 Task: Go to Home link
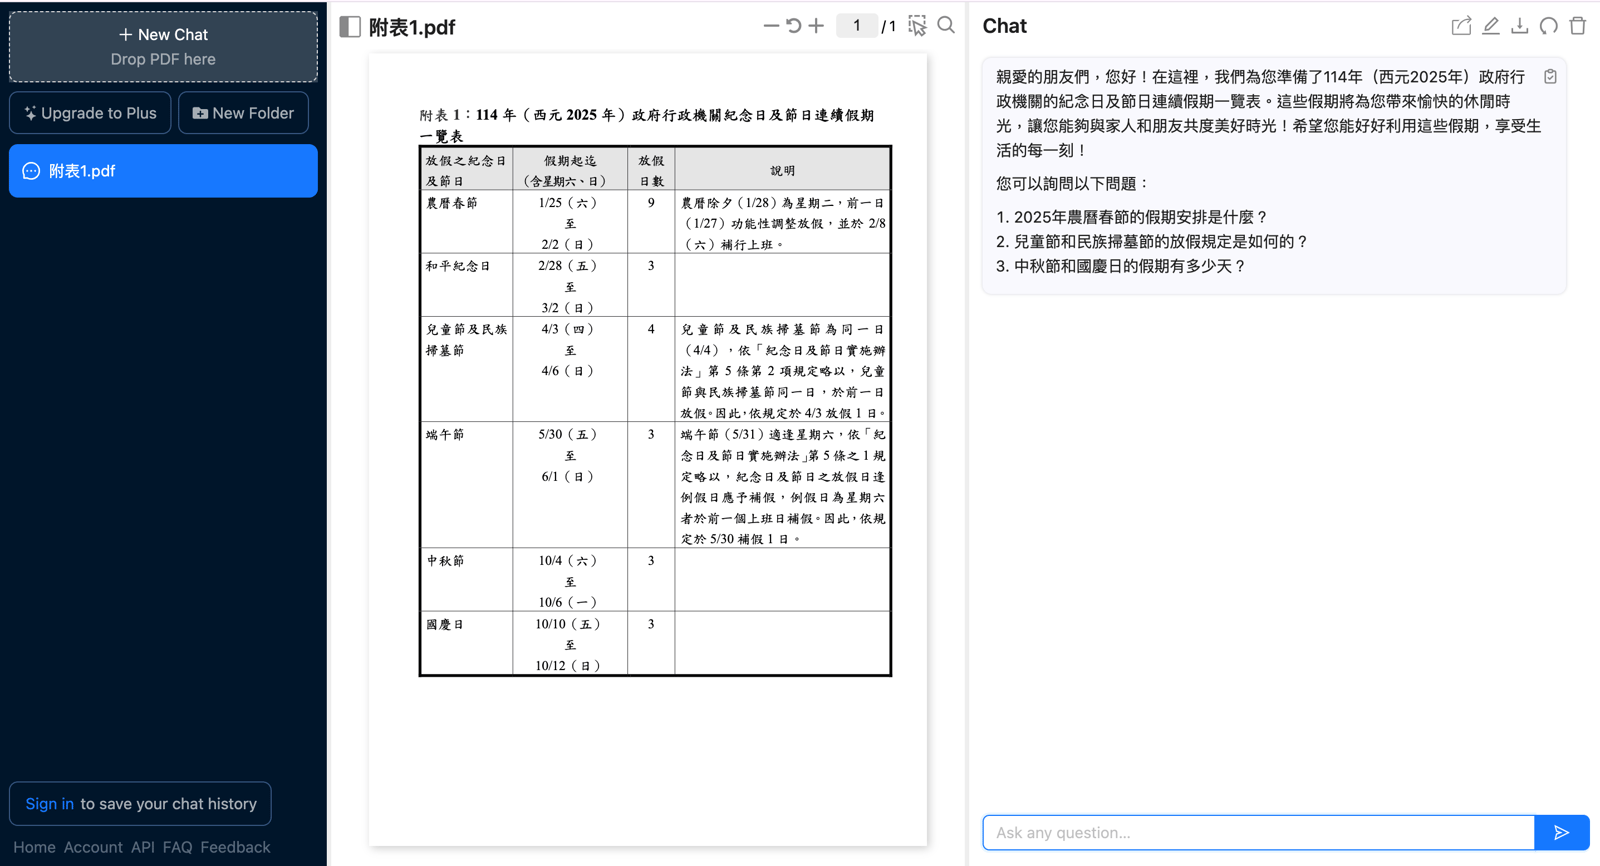[34, 847]
